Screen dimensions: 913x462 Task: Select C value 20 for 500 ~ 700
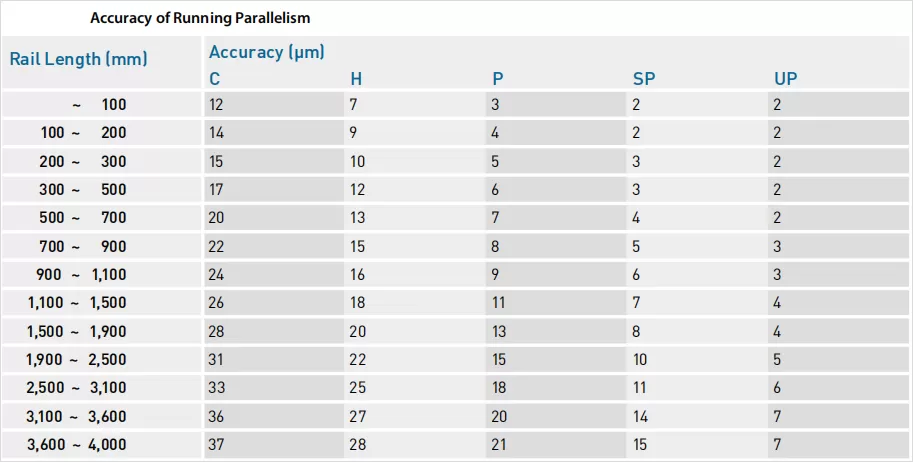coord(217,218)
